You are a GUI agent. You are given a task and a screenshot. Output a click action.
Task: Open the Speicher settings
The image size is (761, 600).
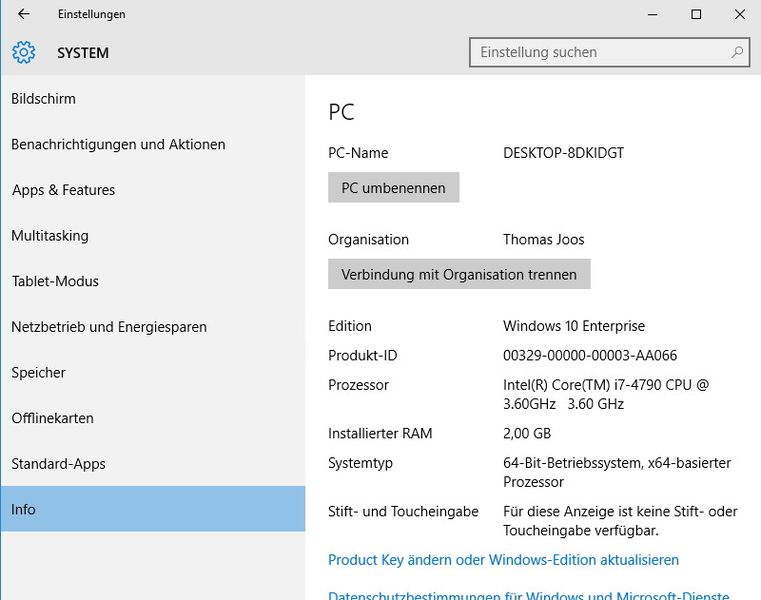[39, 373]
